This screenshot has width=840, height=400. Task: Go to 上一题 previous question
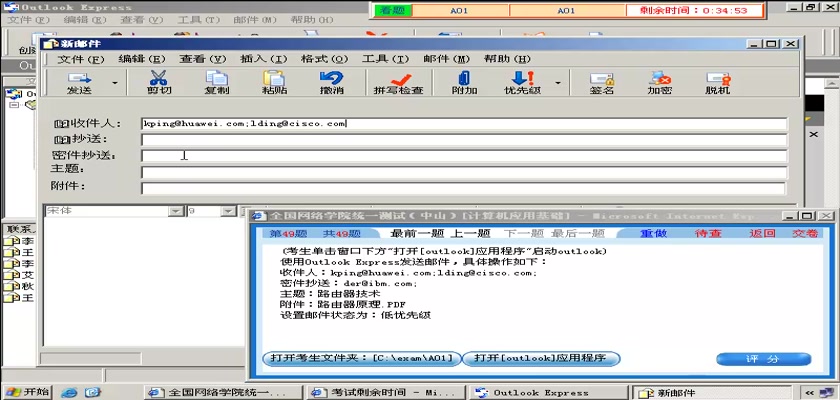click(470, 233)
